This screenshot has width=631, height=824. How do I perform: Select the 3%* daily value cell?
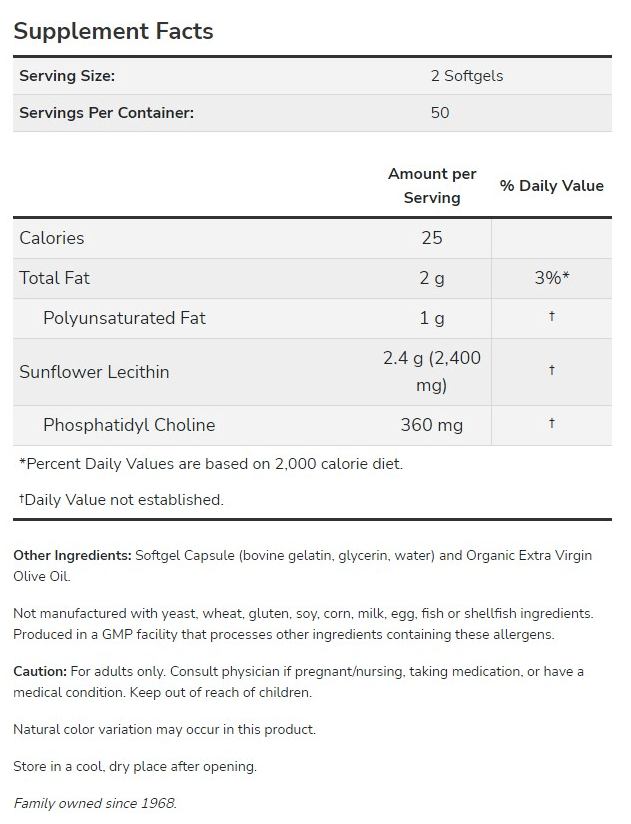pyautogui.click(x=552, y=278)
